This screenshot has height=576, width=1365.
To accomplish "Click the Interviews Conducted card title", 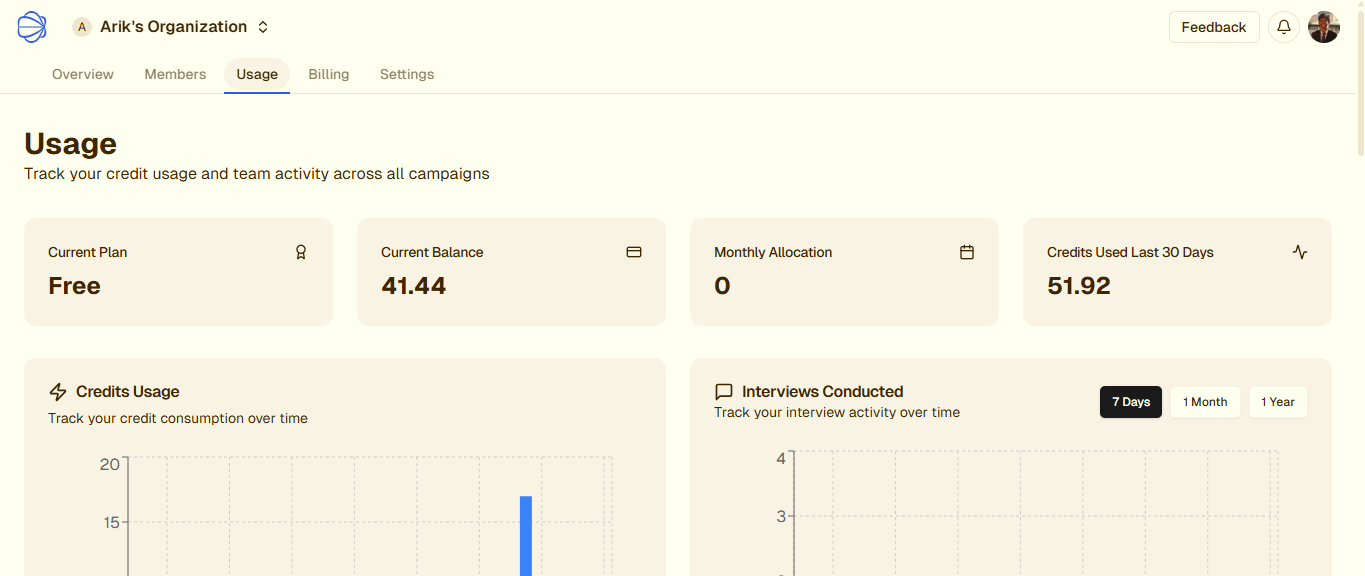I will click(x=823, y=392).
